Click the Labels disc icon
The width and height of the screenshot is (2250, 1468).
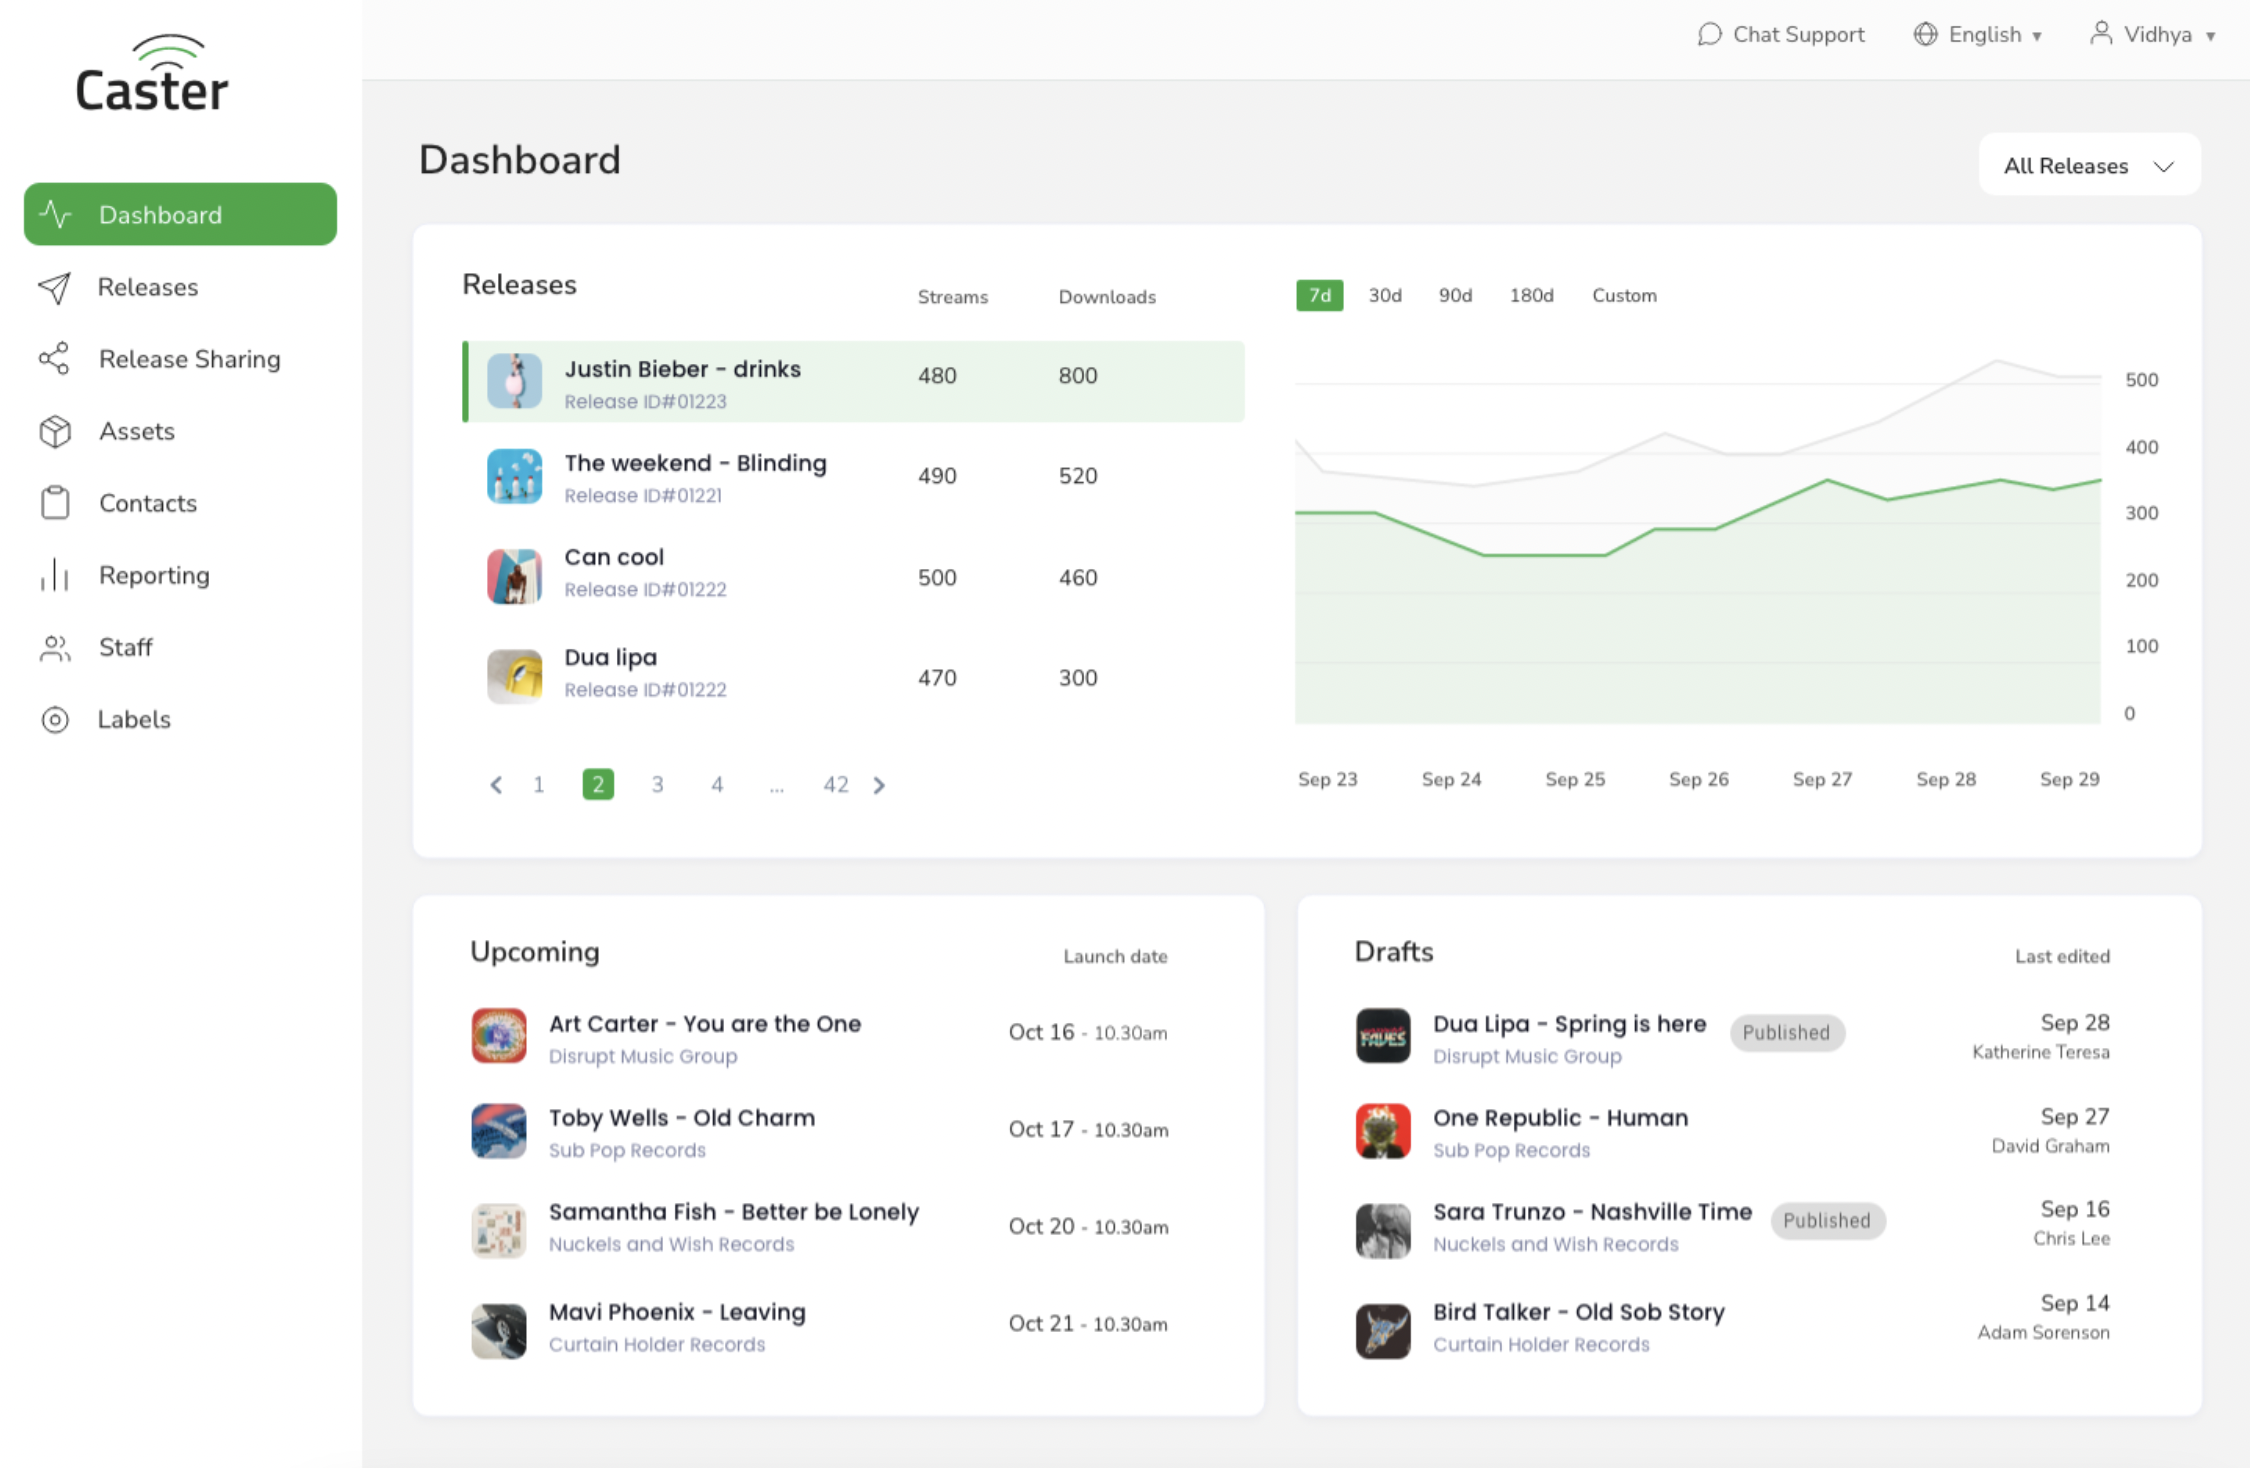[55, 720]
